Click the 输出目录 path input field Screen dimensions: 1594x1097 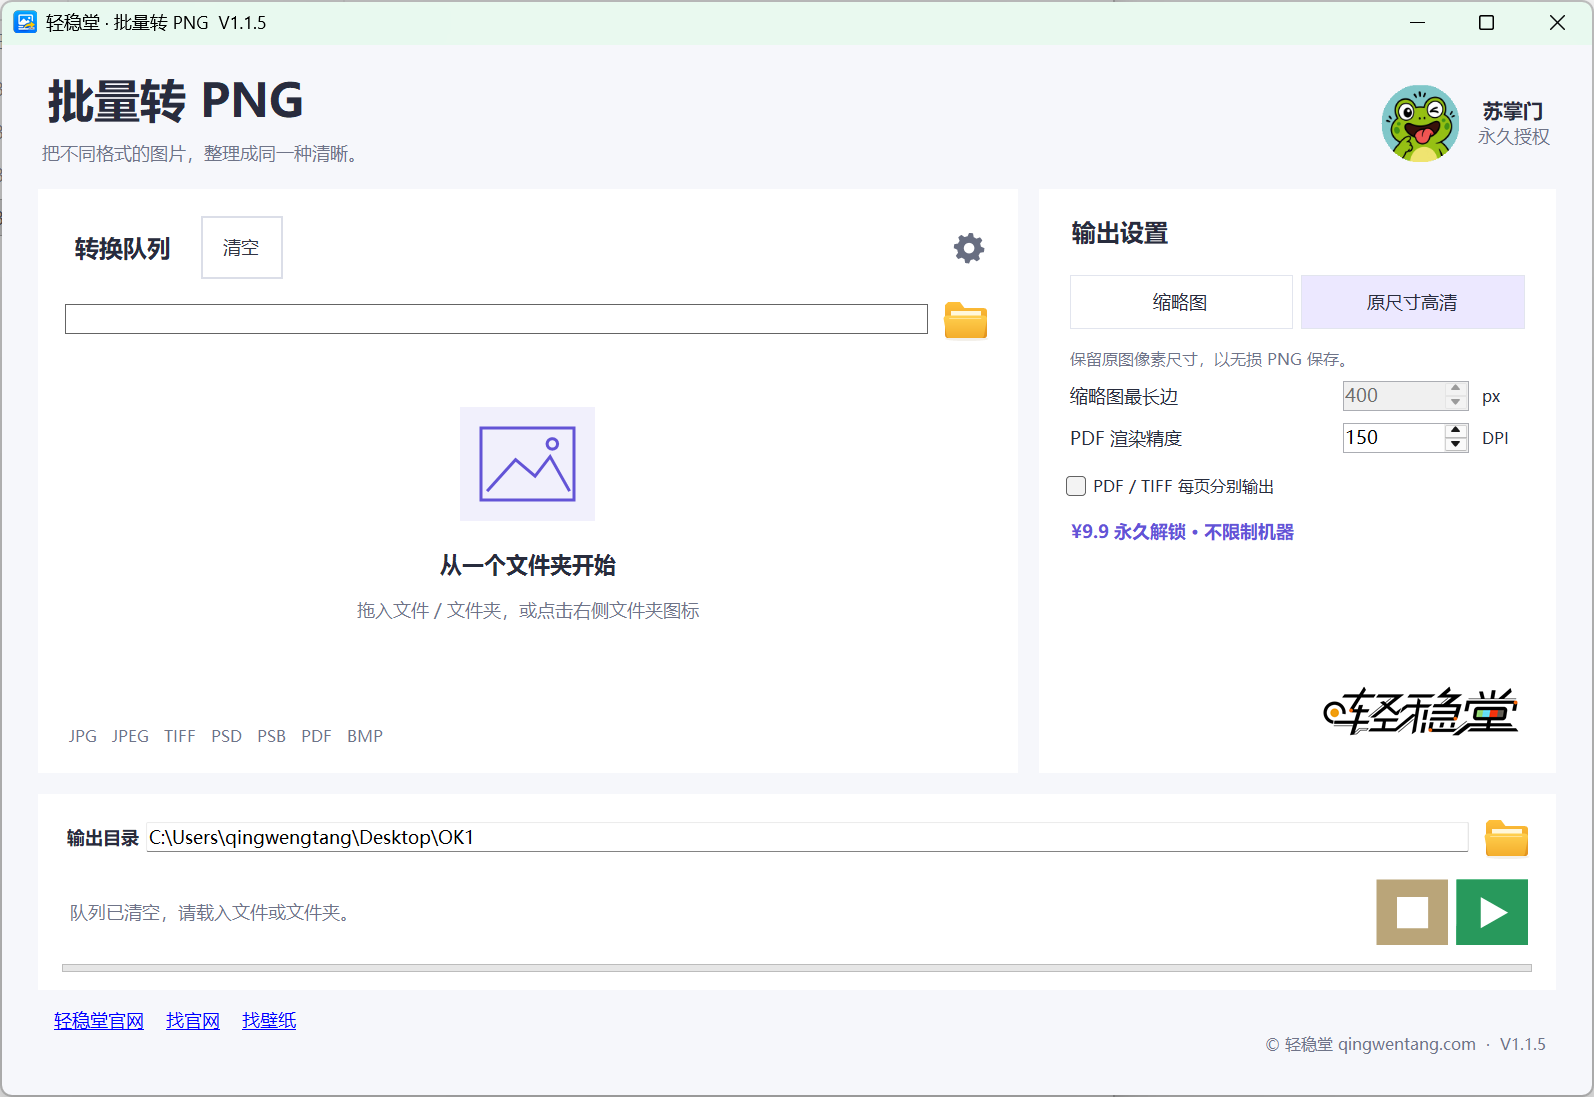[807, 837]
